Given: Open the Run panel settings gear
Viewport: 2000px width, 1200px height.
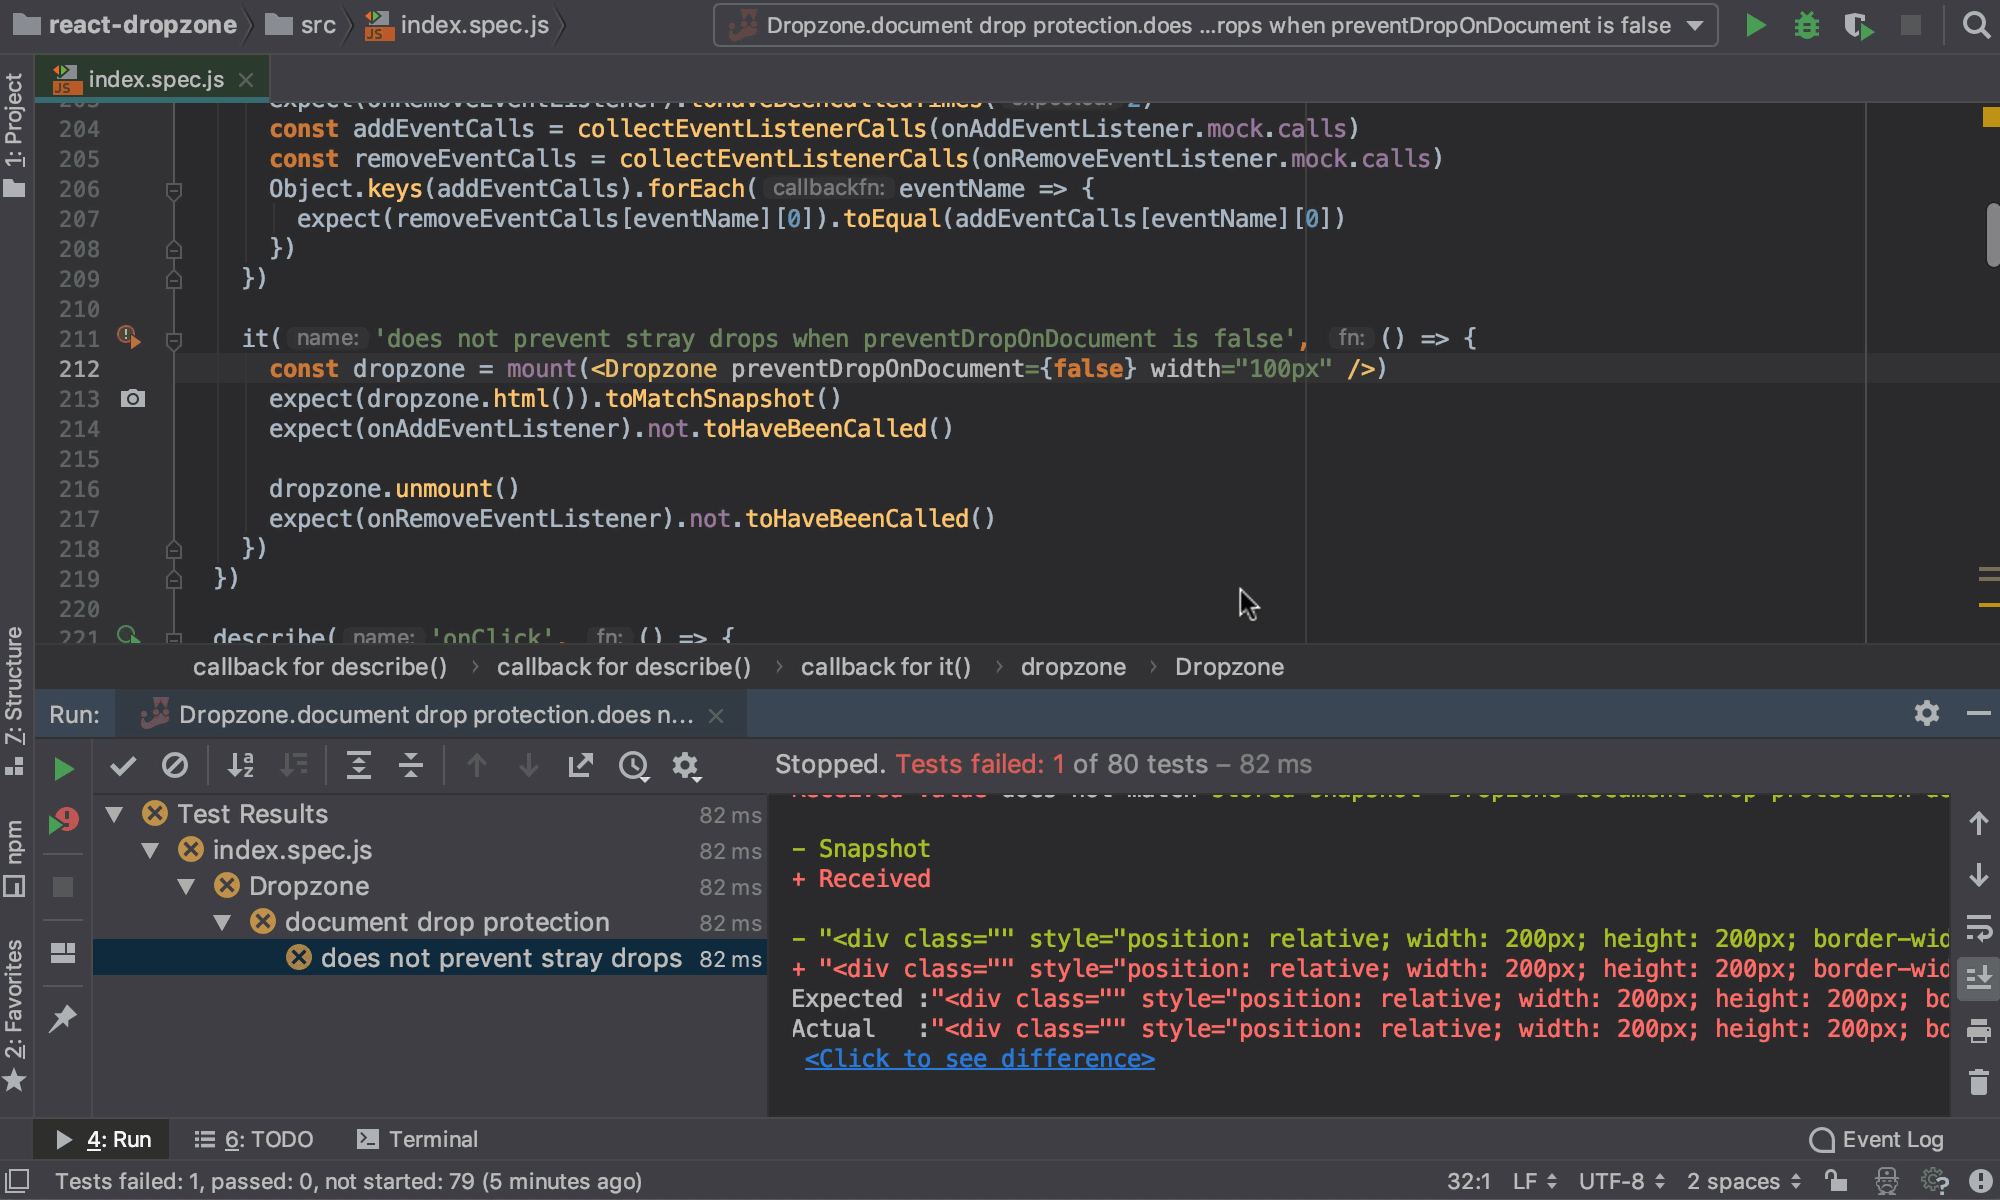Looking at the screenshot, I should [1926, 713].
